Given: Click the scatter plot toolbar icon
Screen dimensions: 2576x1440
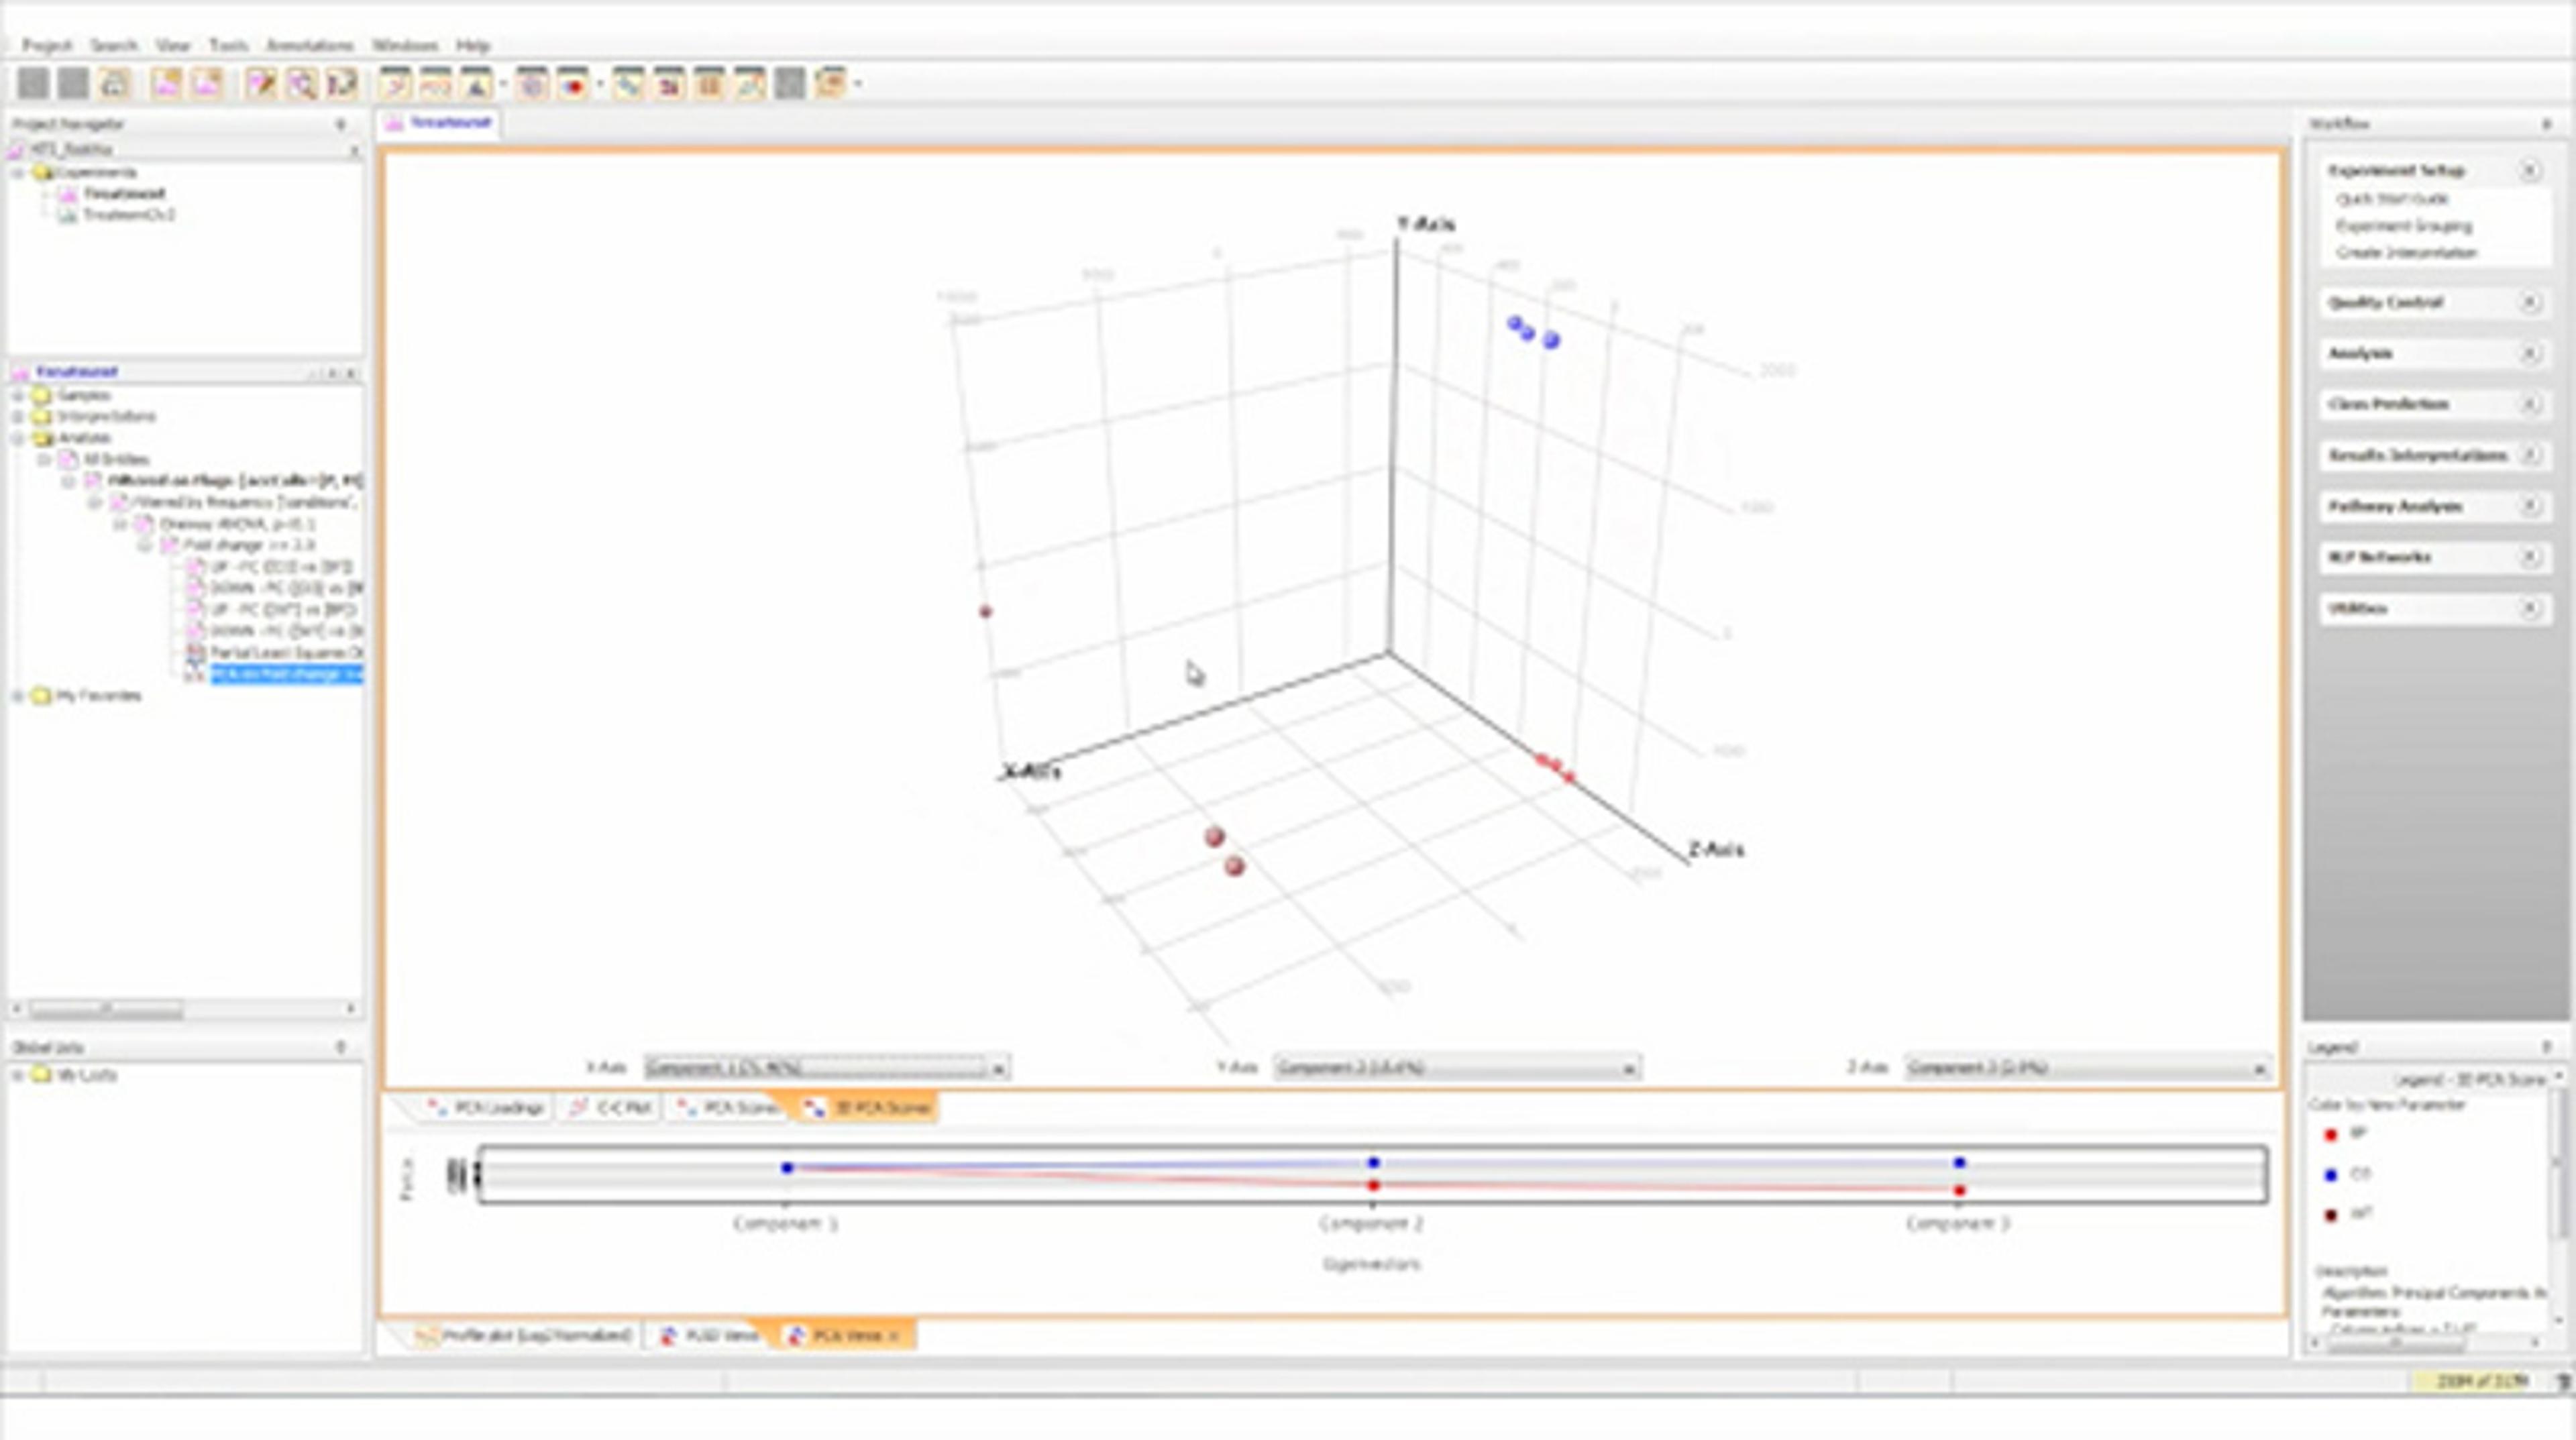Looking at the screenshot, I should tap(627, 84).
